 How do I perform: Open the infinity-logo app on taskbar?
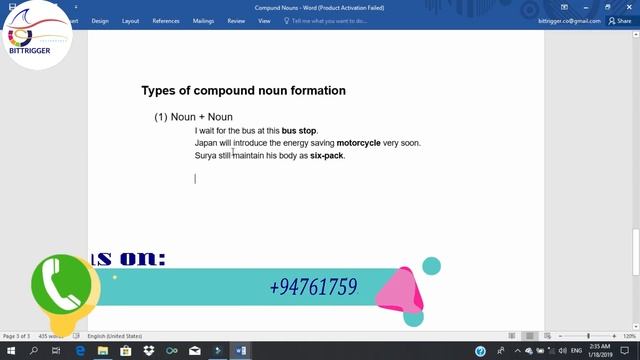172,351
